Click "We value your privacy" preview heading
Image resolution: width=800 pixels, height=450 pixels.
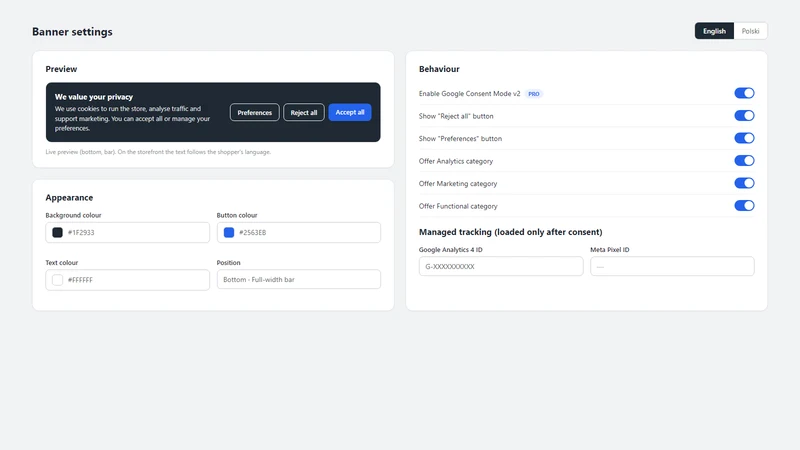point(94,97)
